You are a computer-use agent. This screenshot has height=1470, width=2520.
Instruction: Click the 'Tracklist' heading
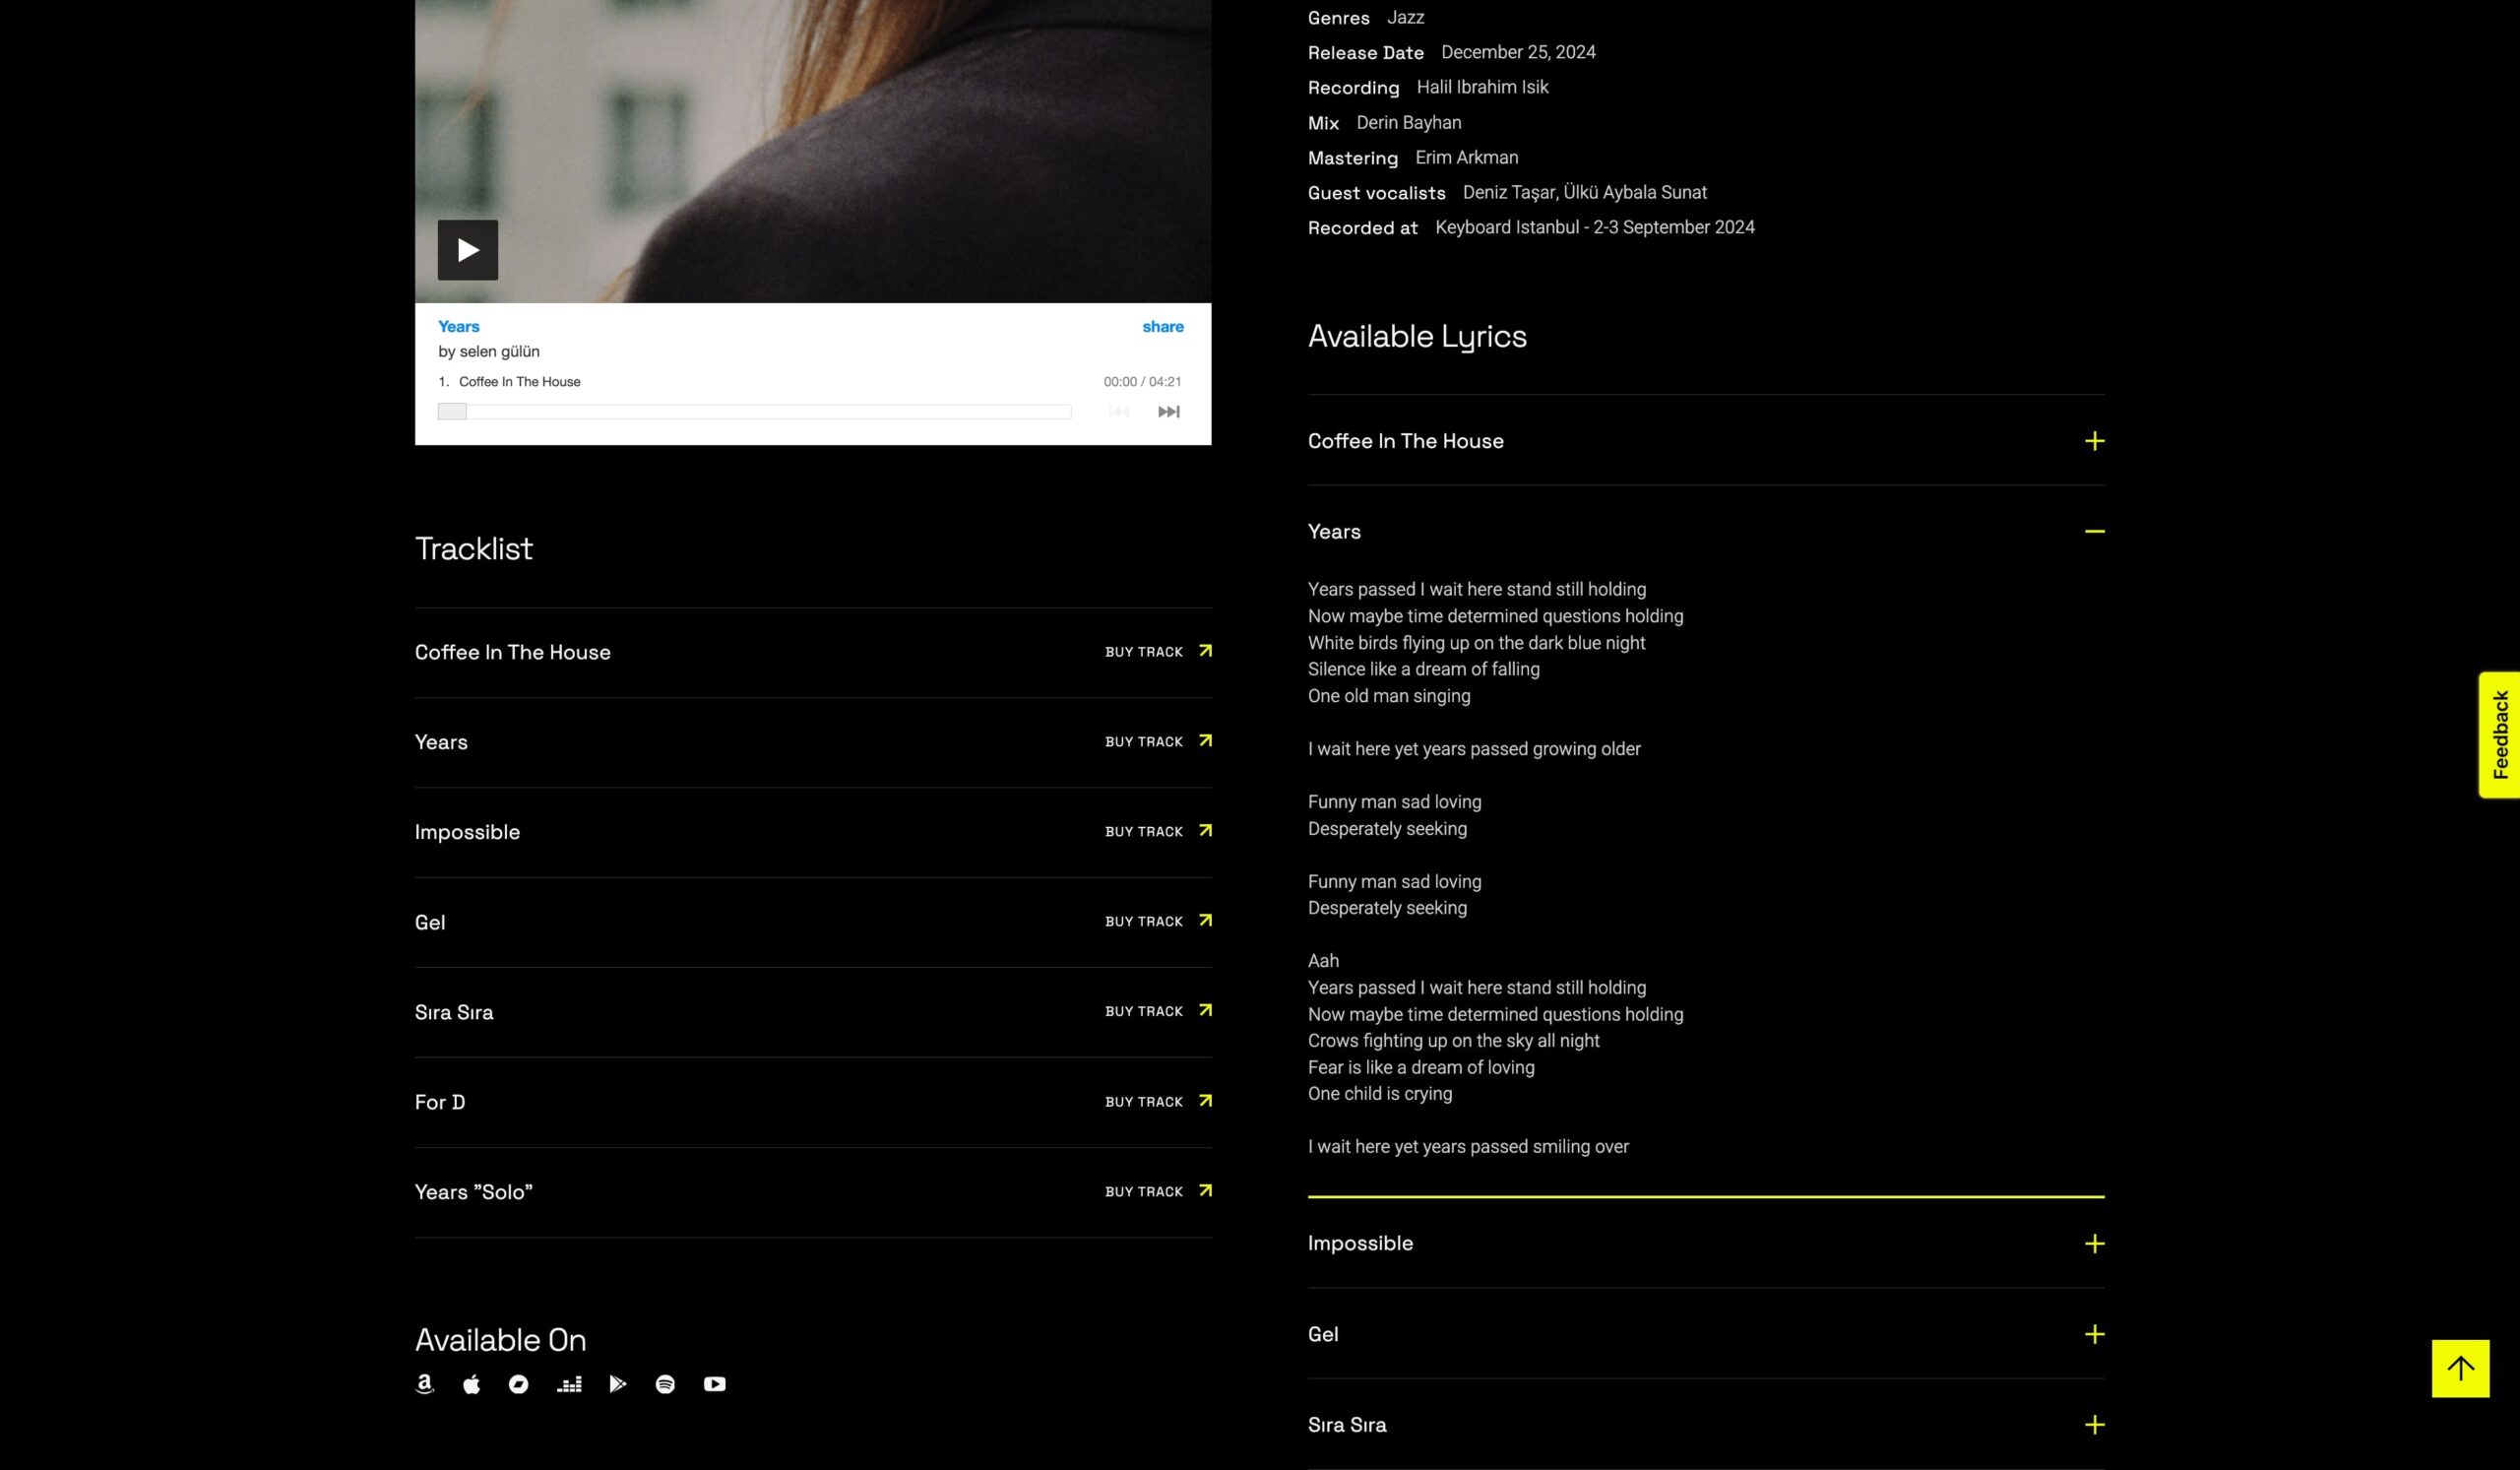473,548
